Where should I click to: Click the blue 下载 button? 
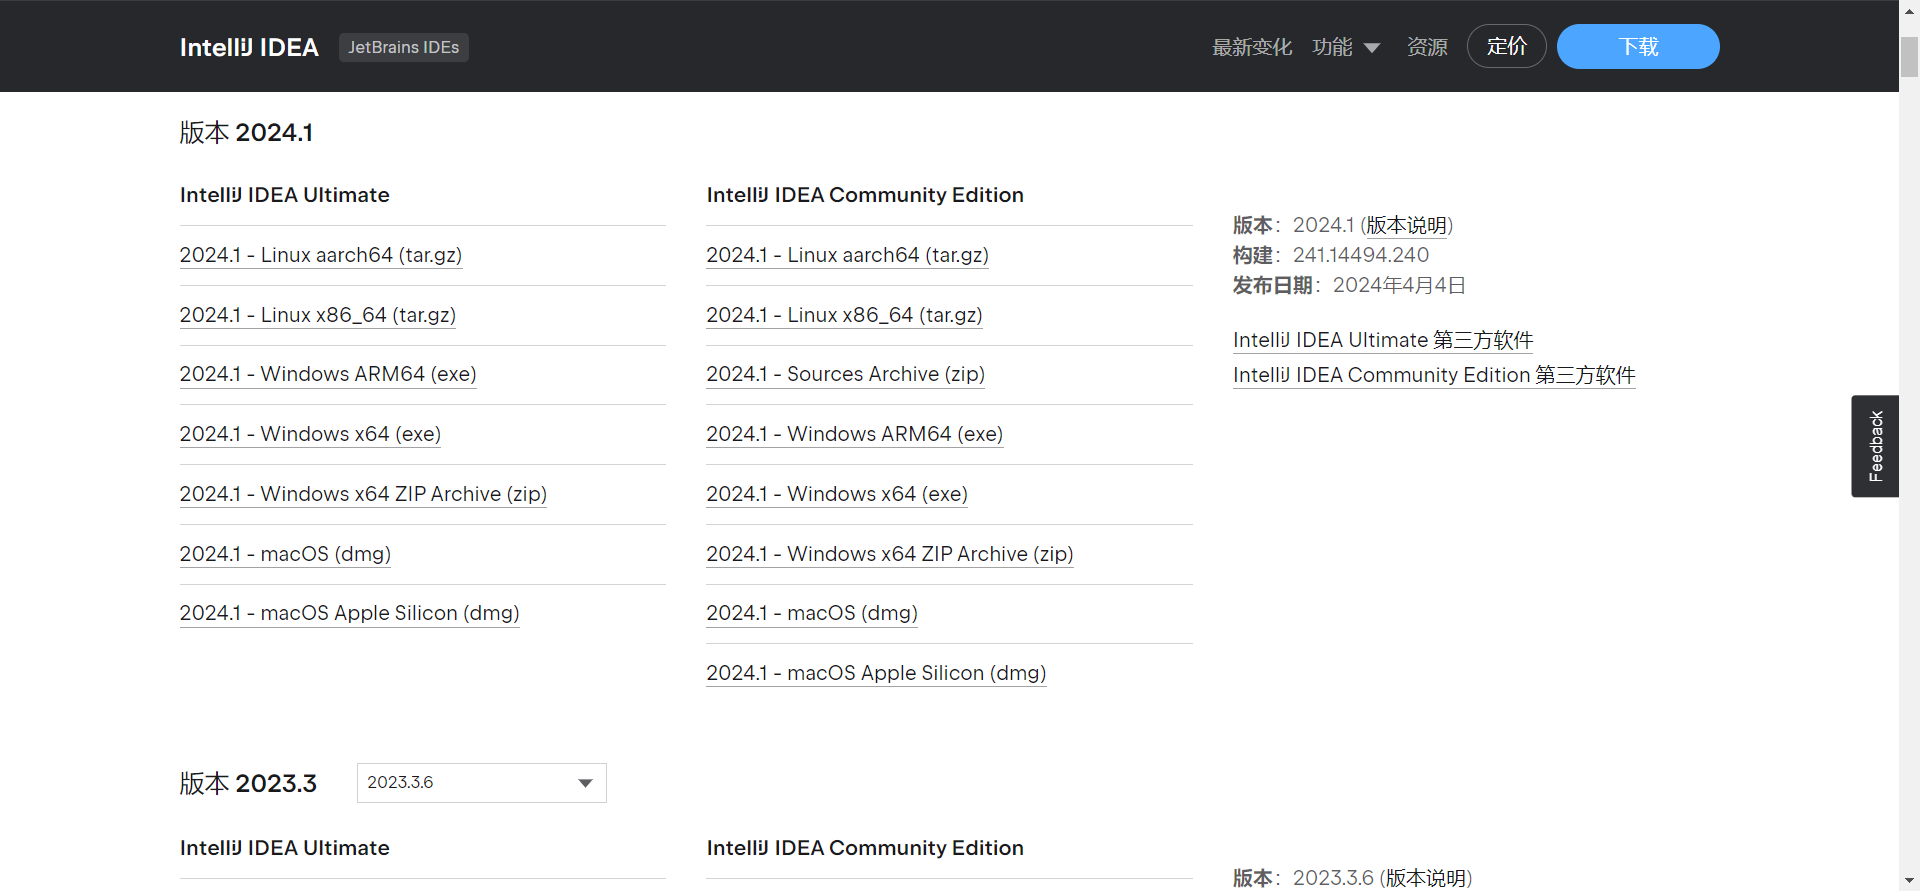pos(1638,46)
